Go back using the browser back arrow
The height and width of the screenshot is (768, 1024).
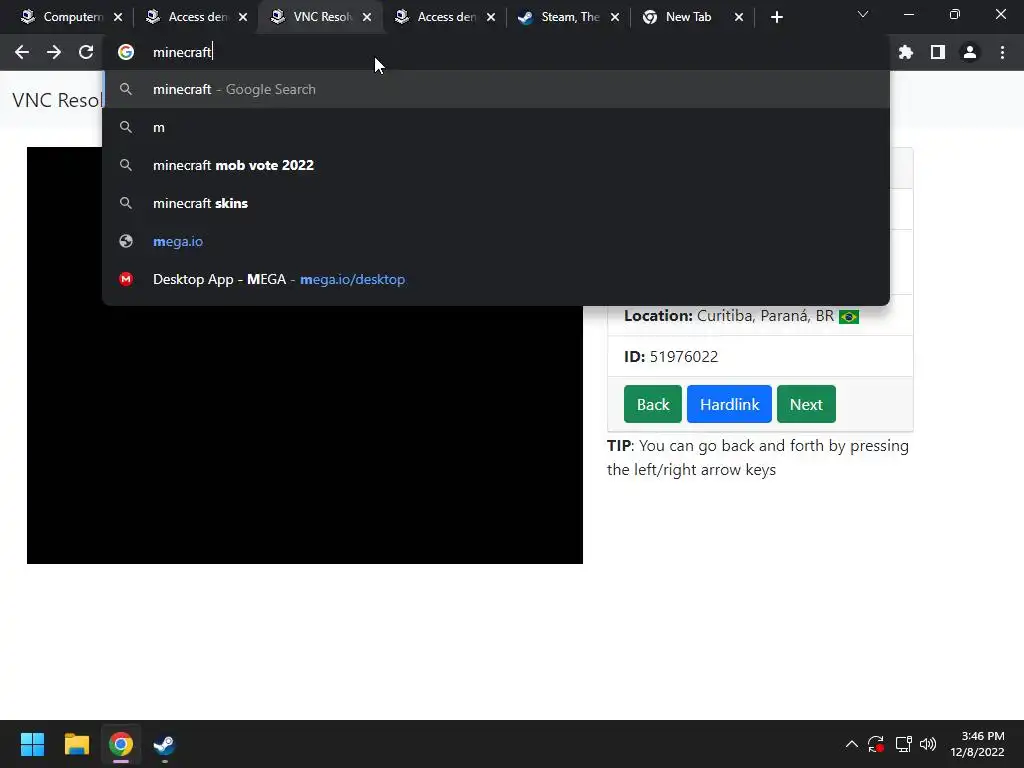pyautogui.click(x=22, y=52)
